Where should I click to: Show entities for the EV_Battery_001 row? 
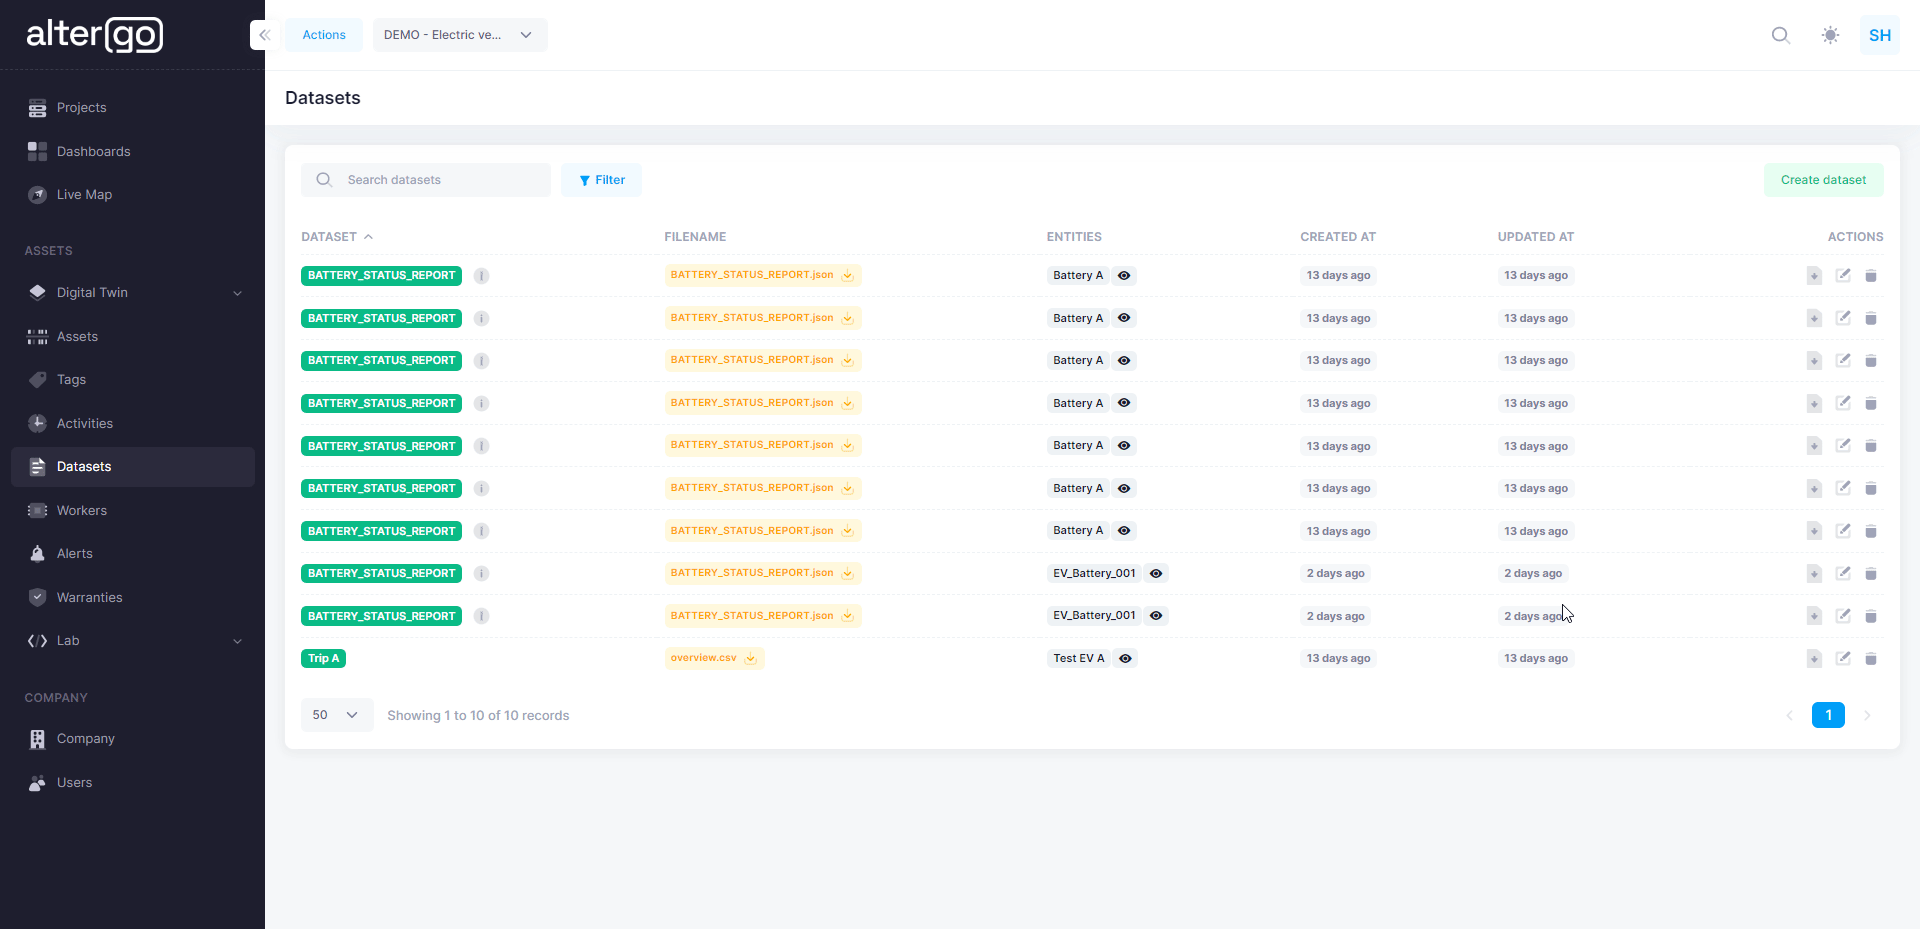coord(1156,574)
